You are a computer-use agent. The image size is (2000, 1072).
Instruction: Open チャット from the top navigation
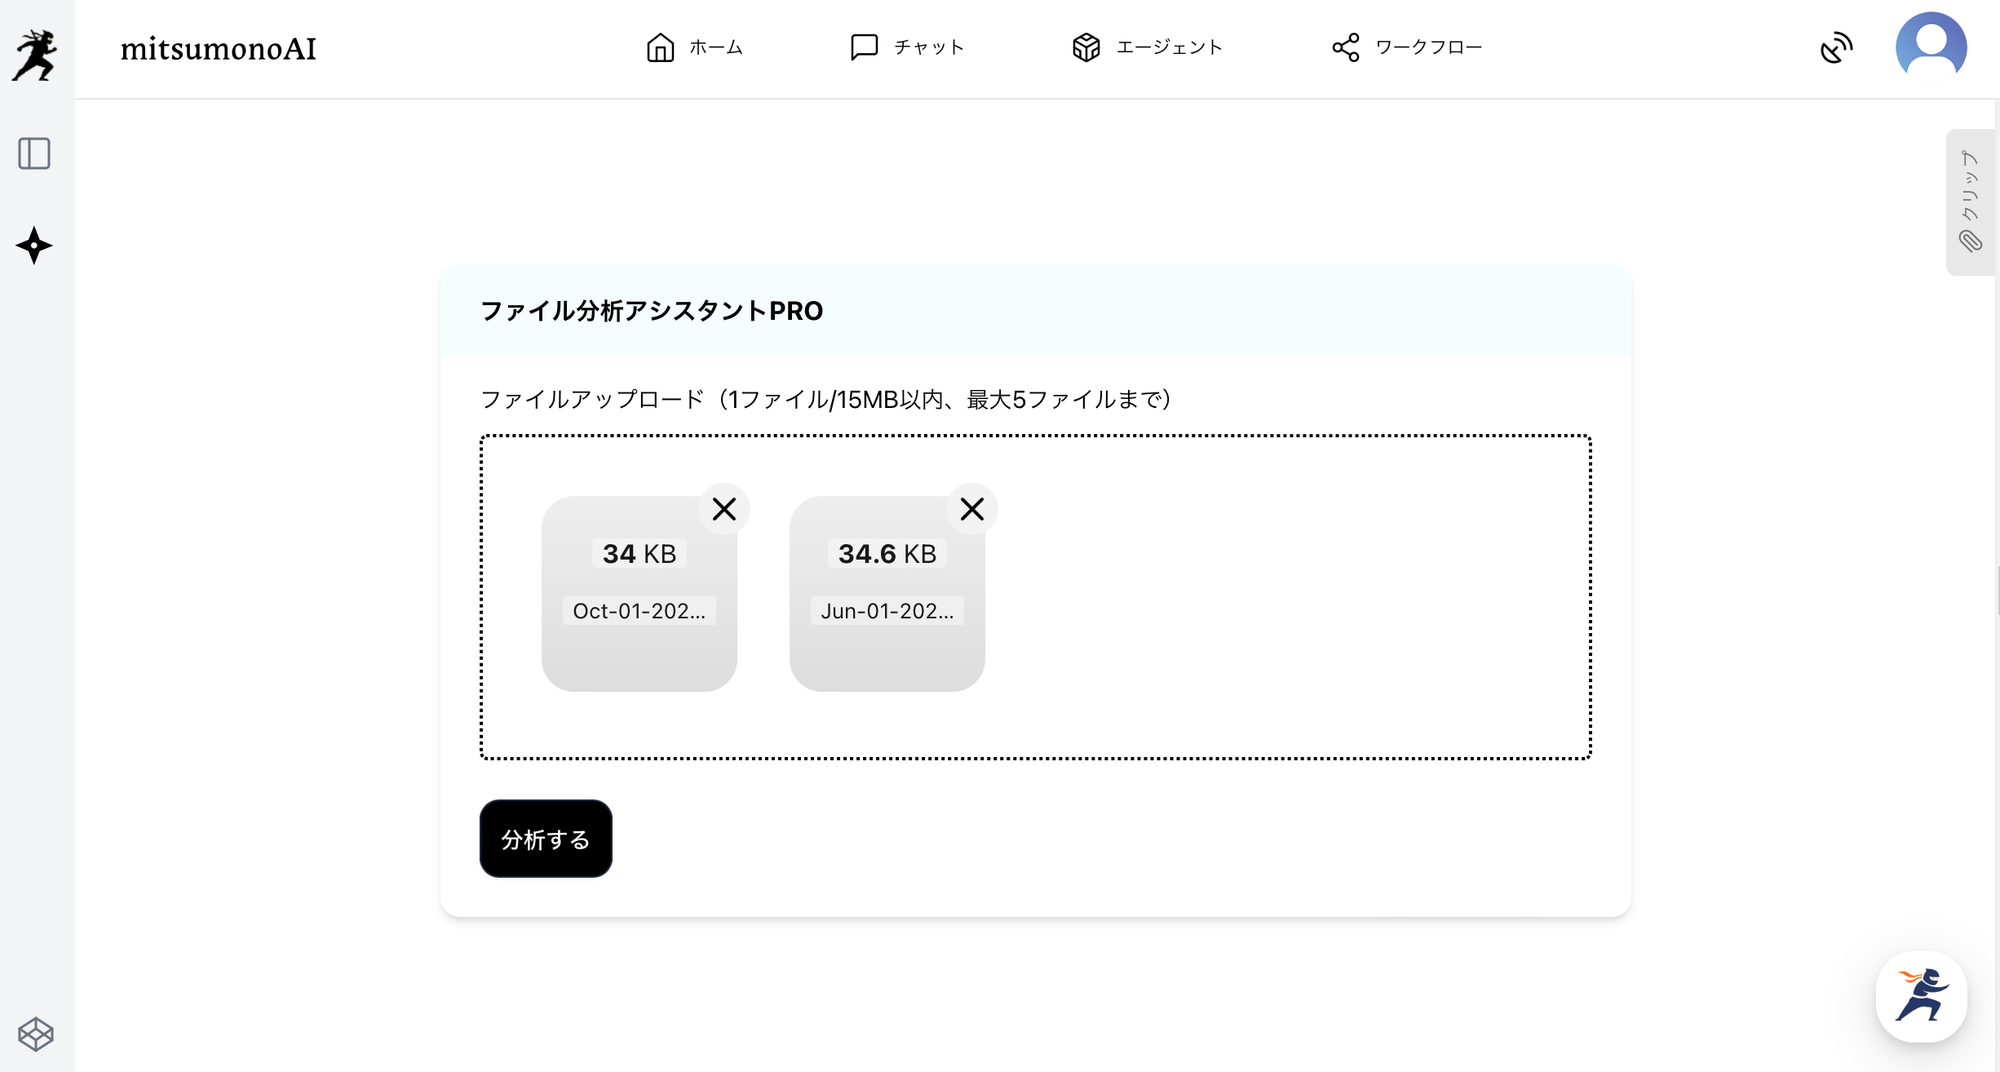click(907, 47)
